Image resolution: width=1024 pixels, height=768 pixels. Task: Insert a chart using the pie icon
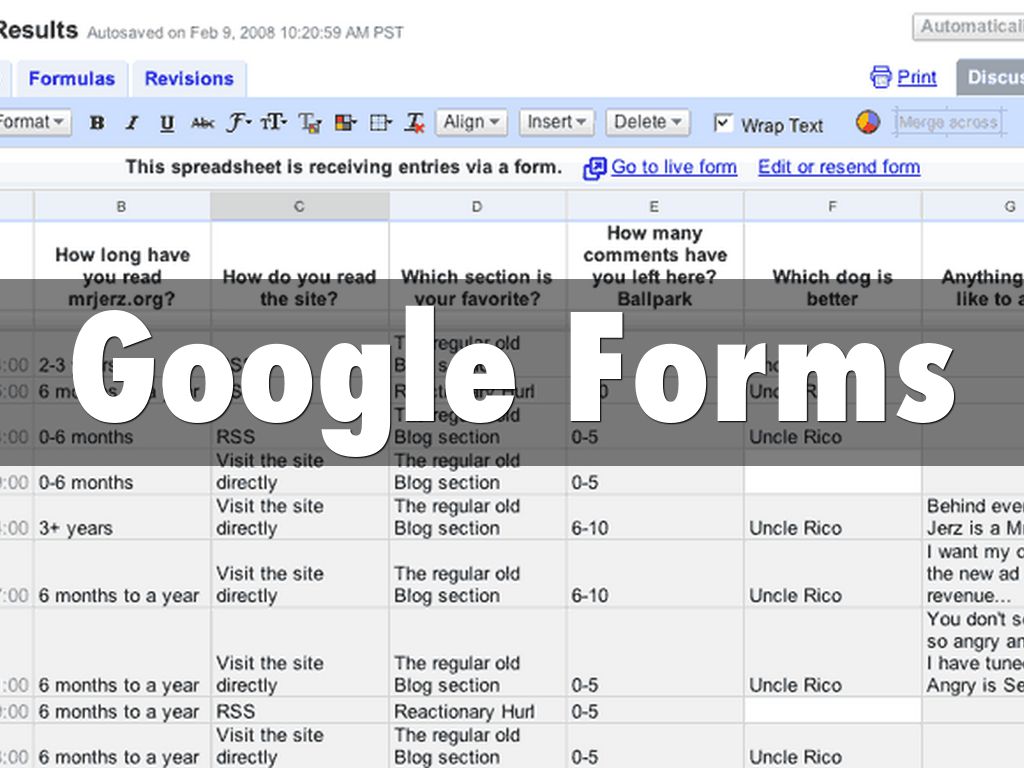pos(868,122)
